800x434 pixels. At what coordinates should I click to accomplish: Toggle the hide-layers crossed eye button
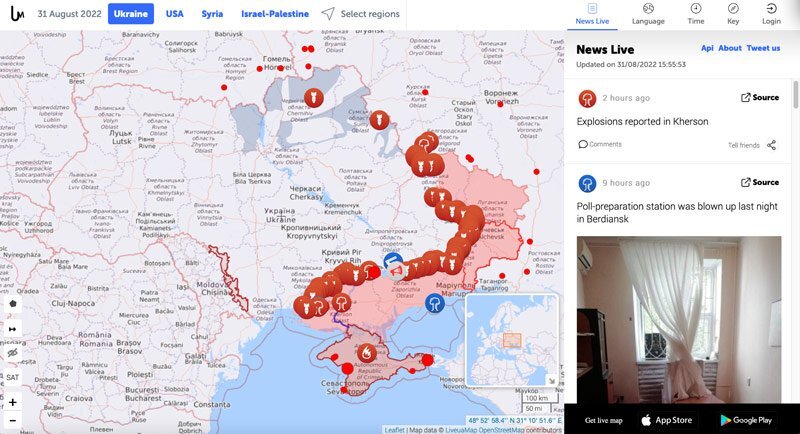tap(12, 353)
